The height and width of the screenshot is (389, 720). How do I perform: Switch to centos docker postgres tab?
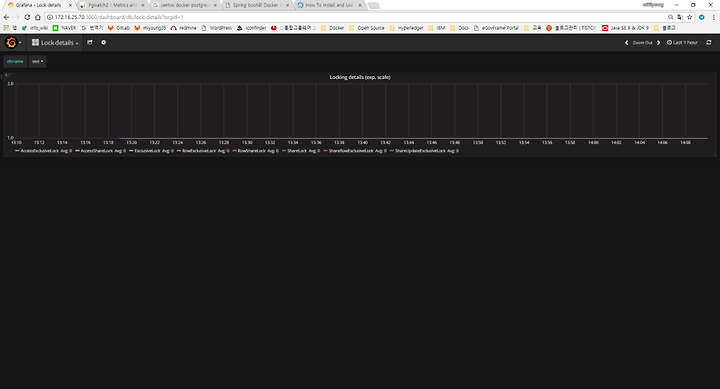185,5
